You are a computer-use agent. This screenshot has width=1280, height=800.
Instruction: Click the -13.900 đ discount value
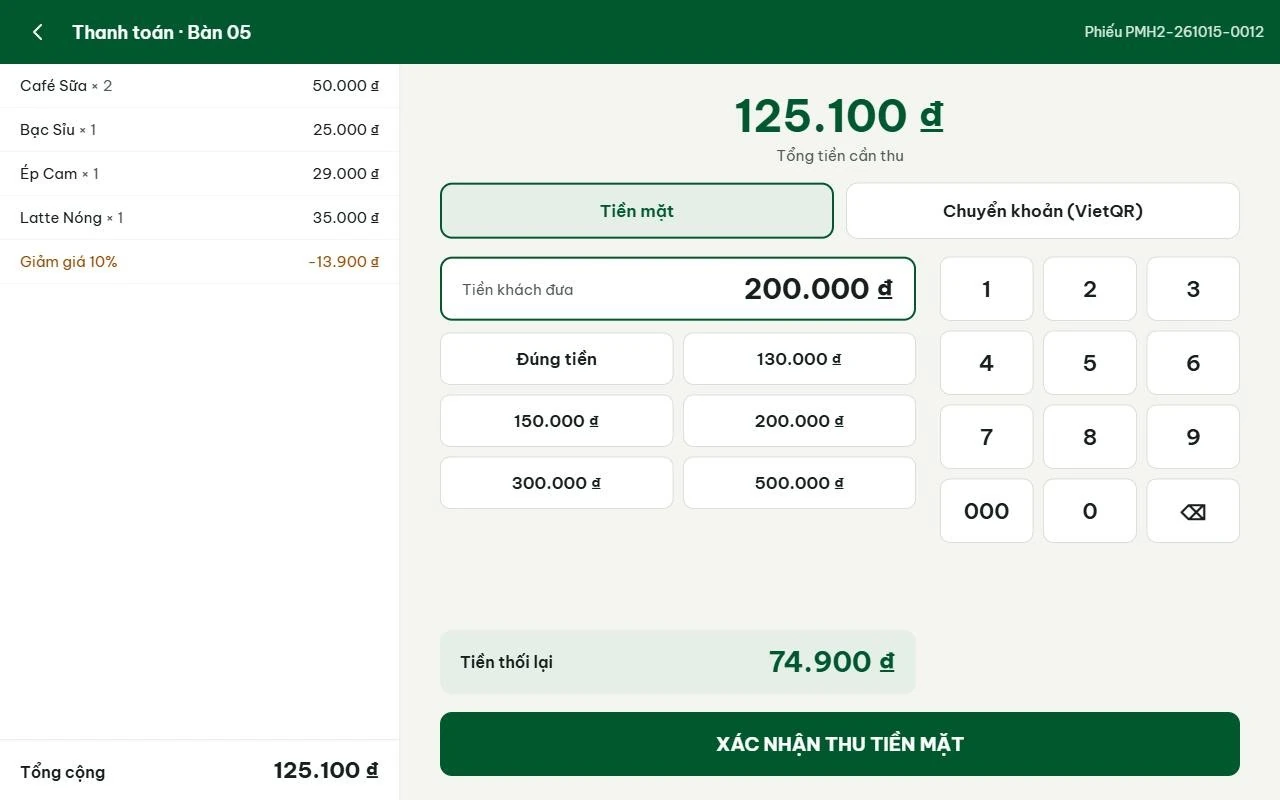(x=343, y=262)
